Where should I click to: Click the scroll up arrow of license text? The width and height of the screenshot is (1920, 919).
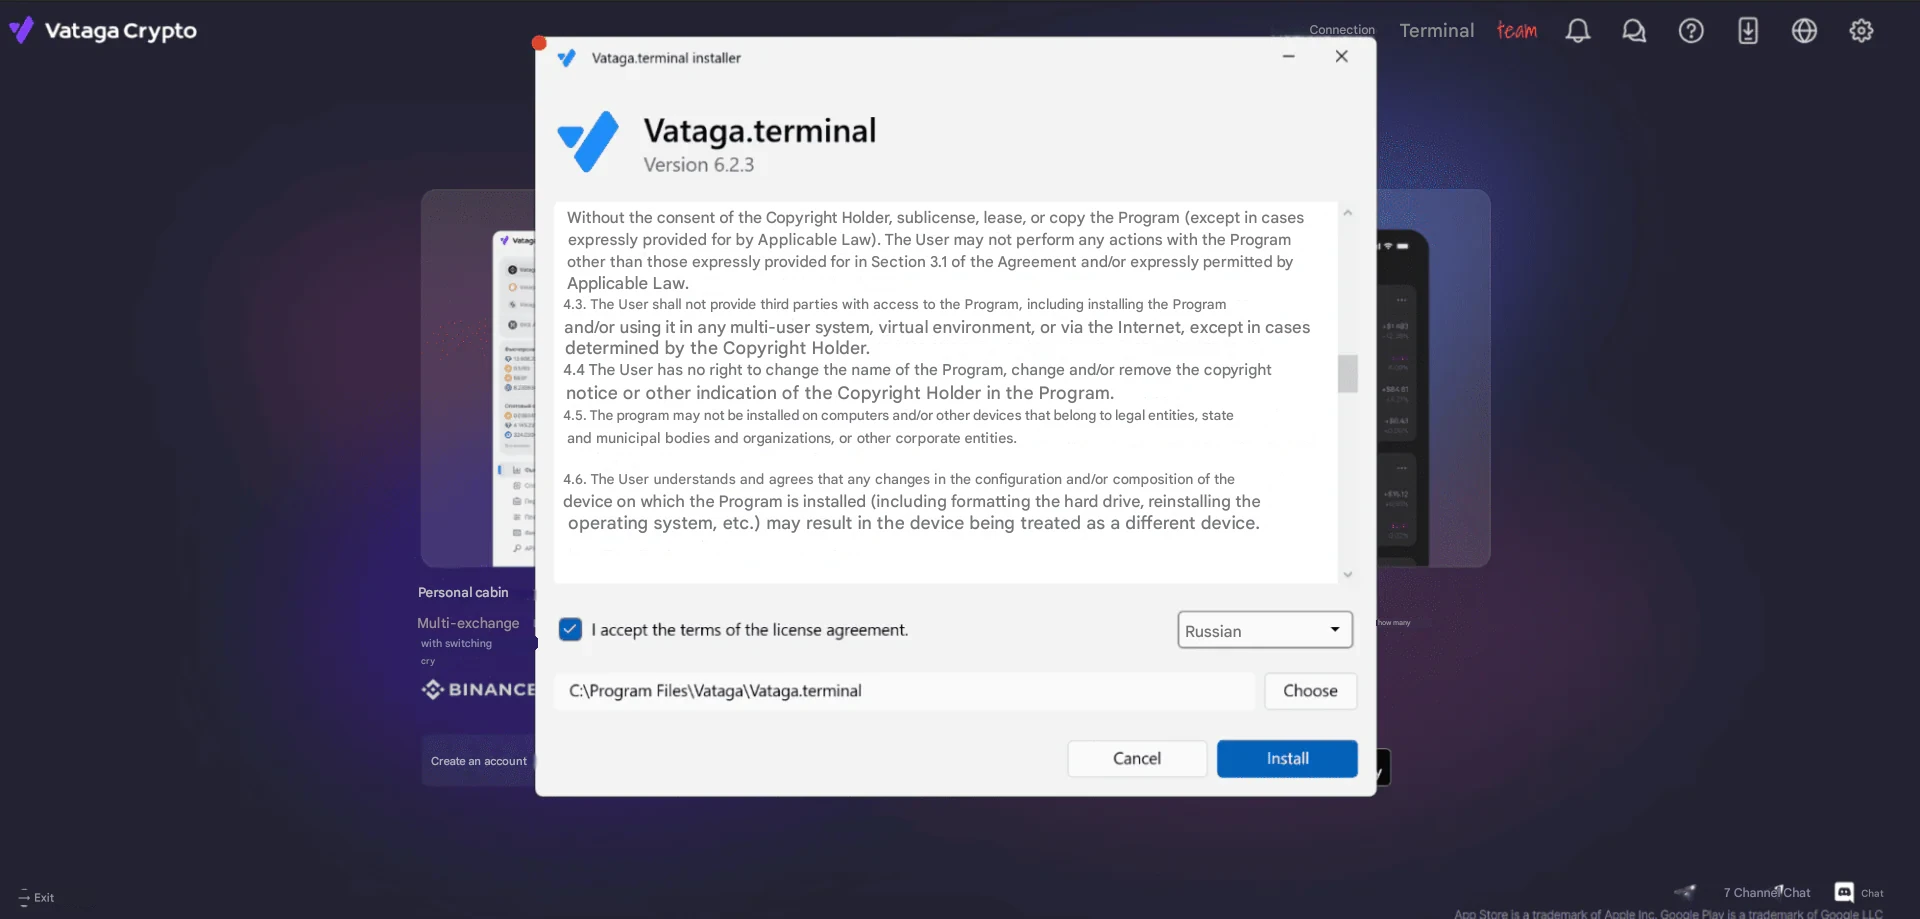[x=1347, y=213]
